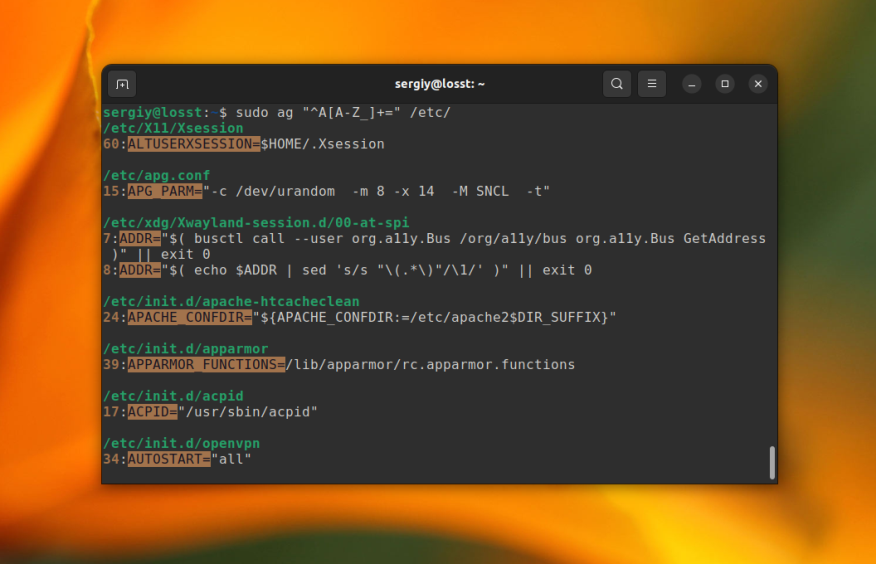
Task: Click the /etc/init.d/apparmor file path
Action: [185, 348]
